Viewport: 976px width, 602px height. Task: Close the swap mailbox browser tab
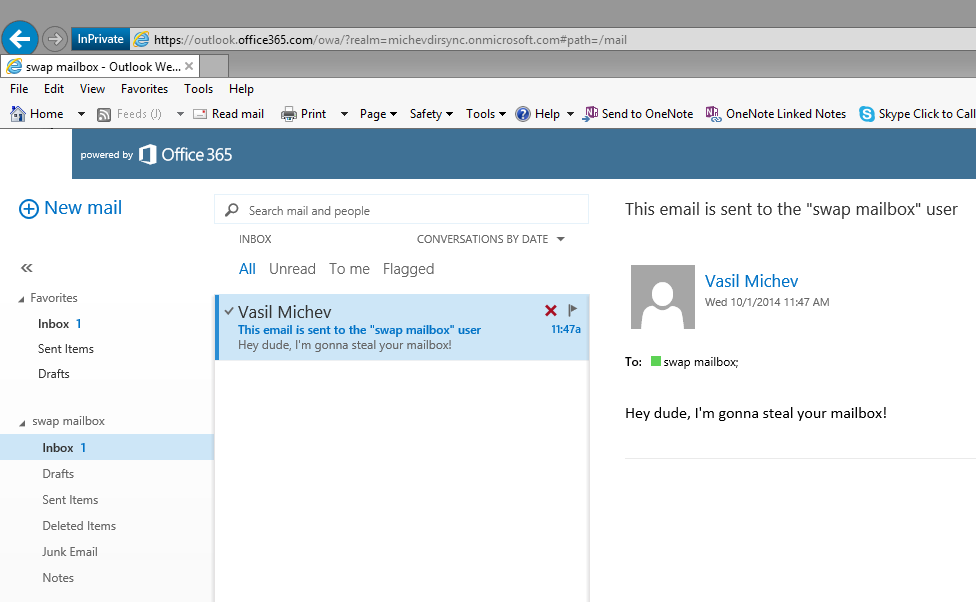pos(189,66)
